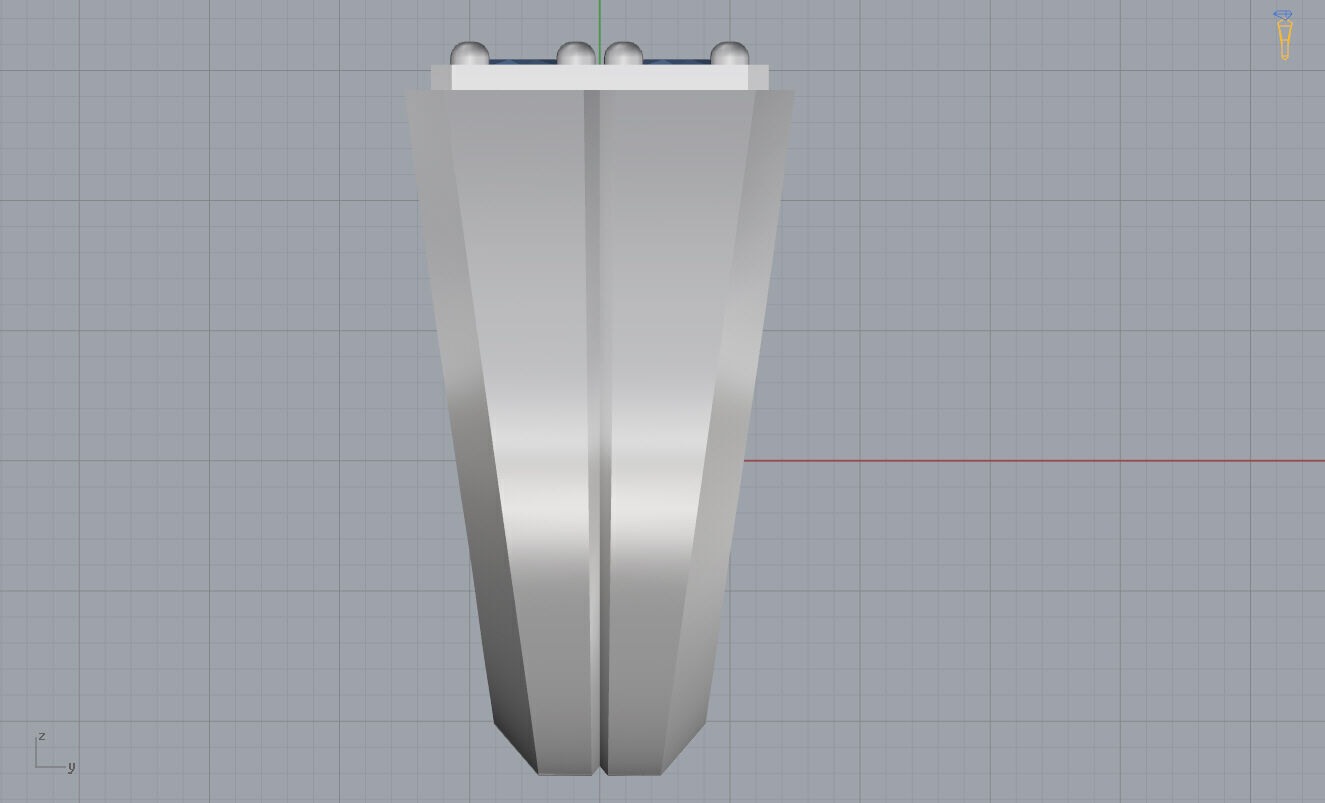The image size is (1325, 803).
Task: Select the tapered metal body of the model
Action: 599,432
